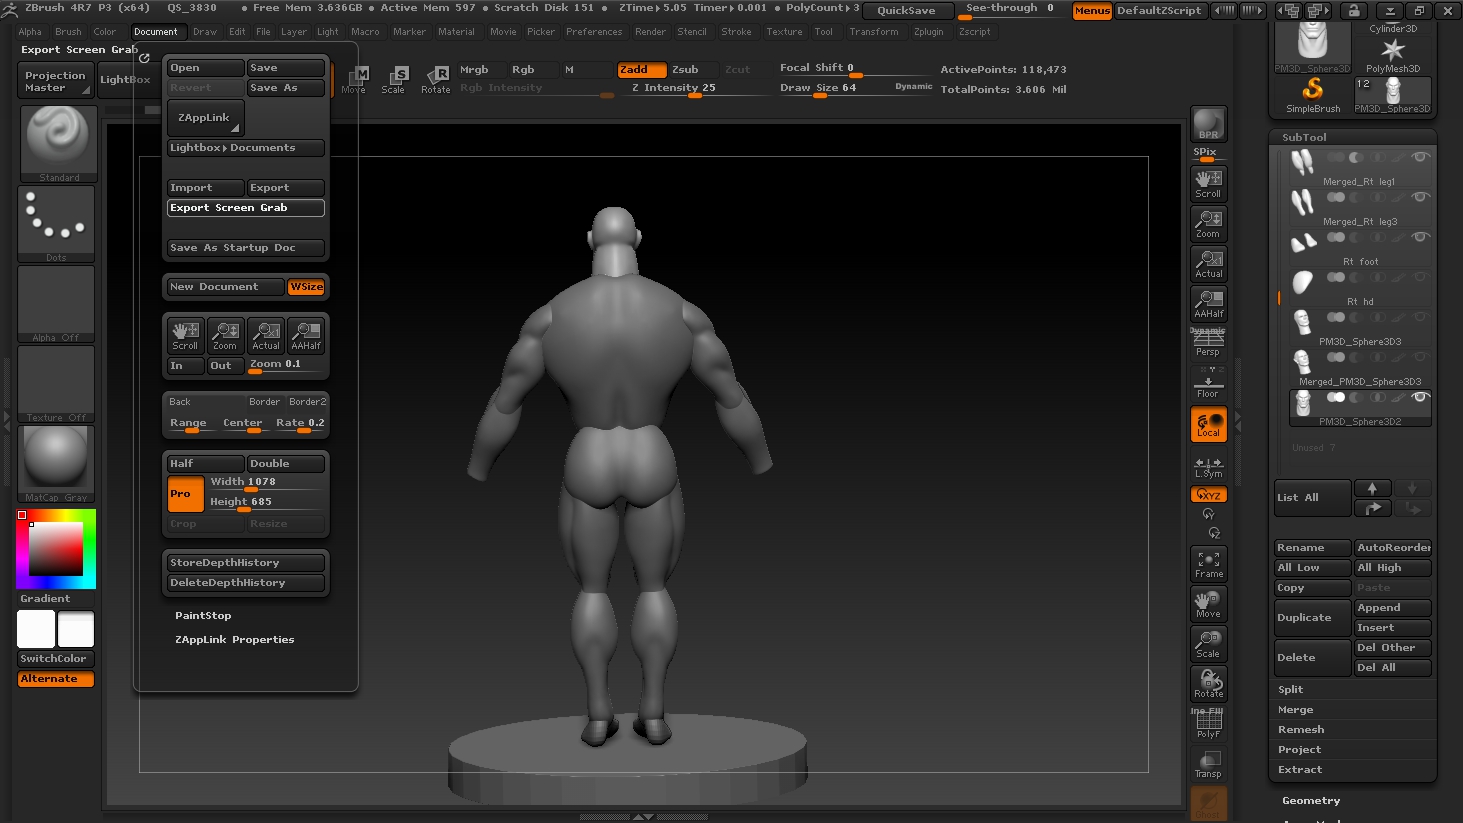Click AAHalf icon in Document panel

coord(305,335)
